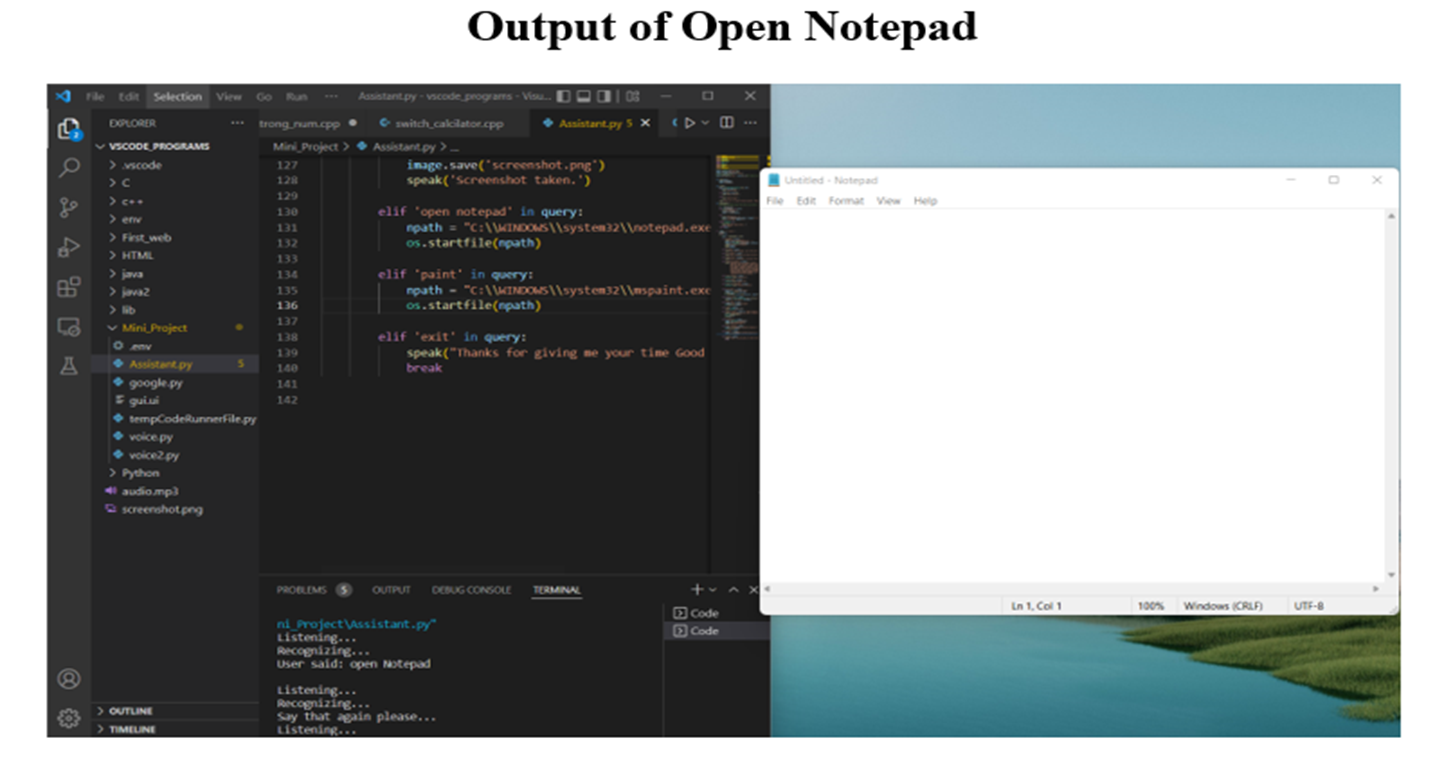Open the Remote Explorer view
Screen dimensions: 1444x760
tap(68, 327)
